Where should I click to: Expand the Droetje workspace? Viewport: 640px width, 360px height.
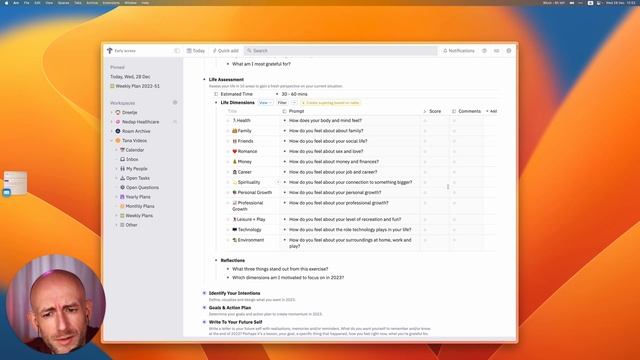pyautogui.click(x=112, y=112)
